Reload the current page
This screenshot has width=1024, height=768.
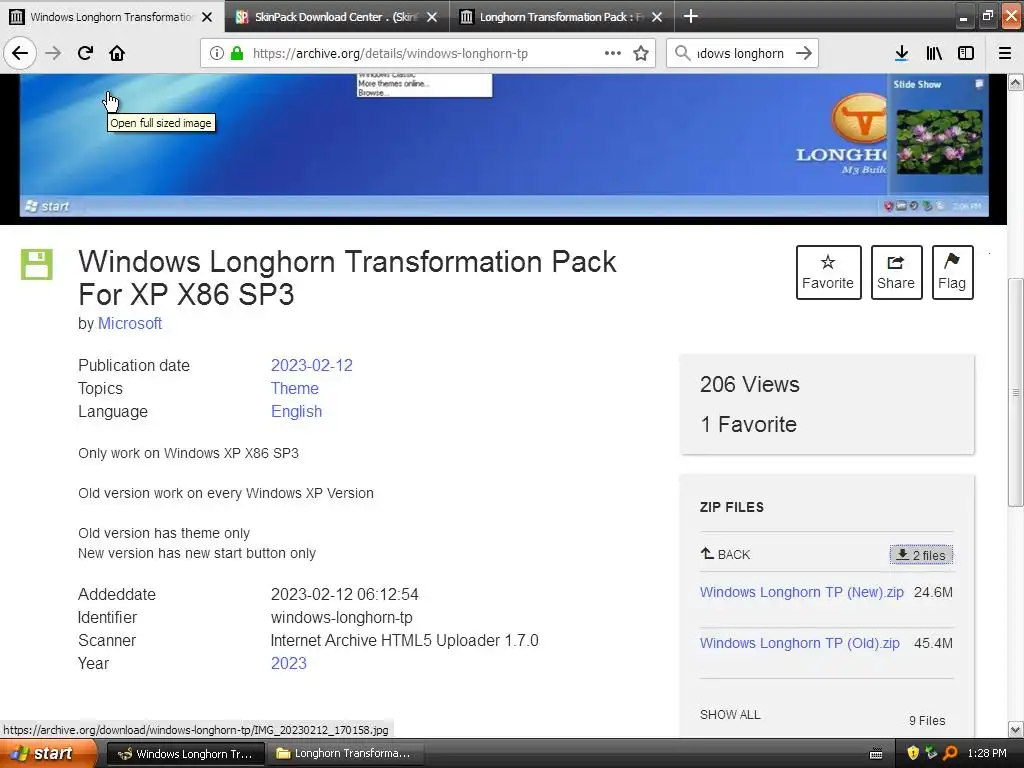point(85,53)
